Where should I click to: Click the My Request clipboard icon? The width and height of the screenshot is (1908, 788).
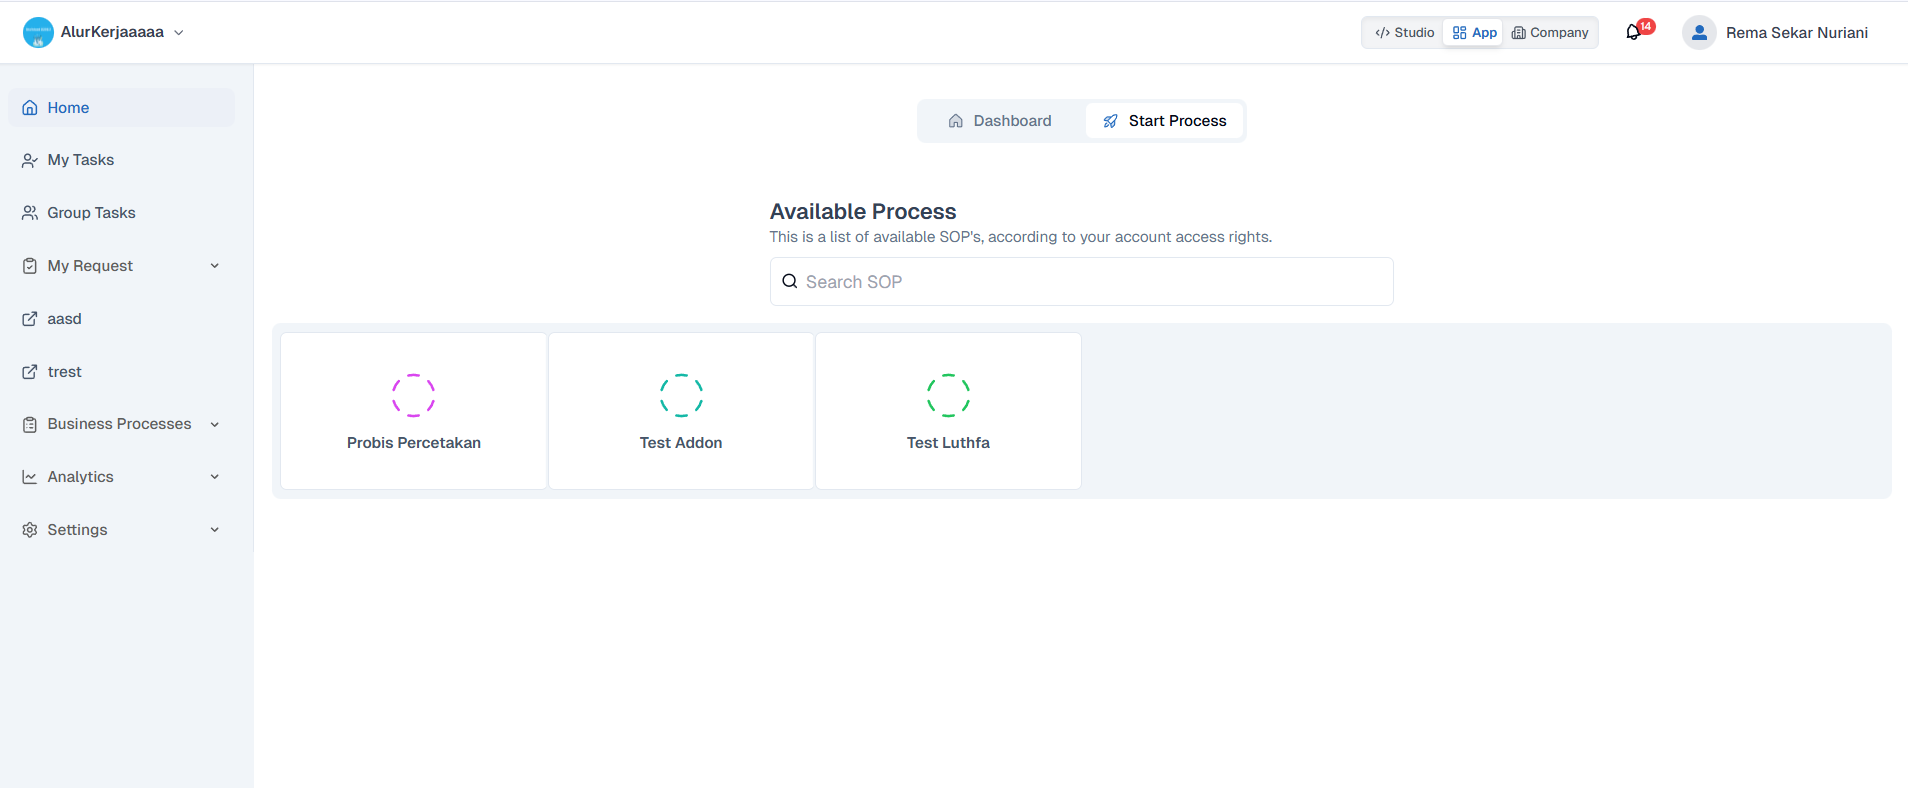pyautogui.click(x=30, y=266)
